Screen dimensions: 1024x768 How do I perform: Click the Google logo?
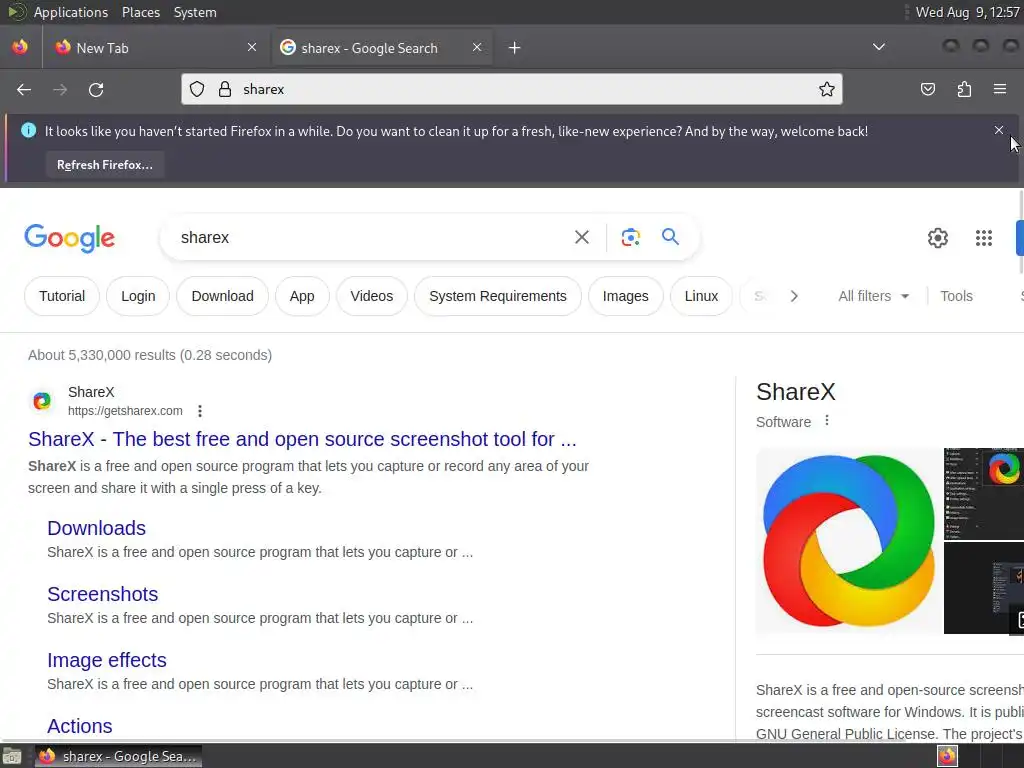point(69,238)
